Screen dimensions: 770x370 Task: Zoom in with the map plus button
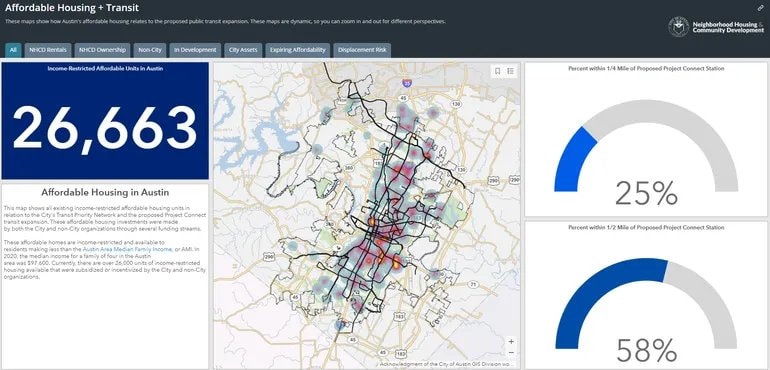[x=511, y=342]
